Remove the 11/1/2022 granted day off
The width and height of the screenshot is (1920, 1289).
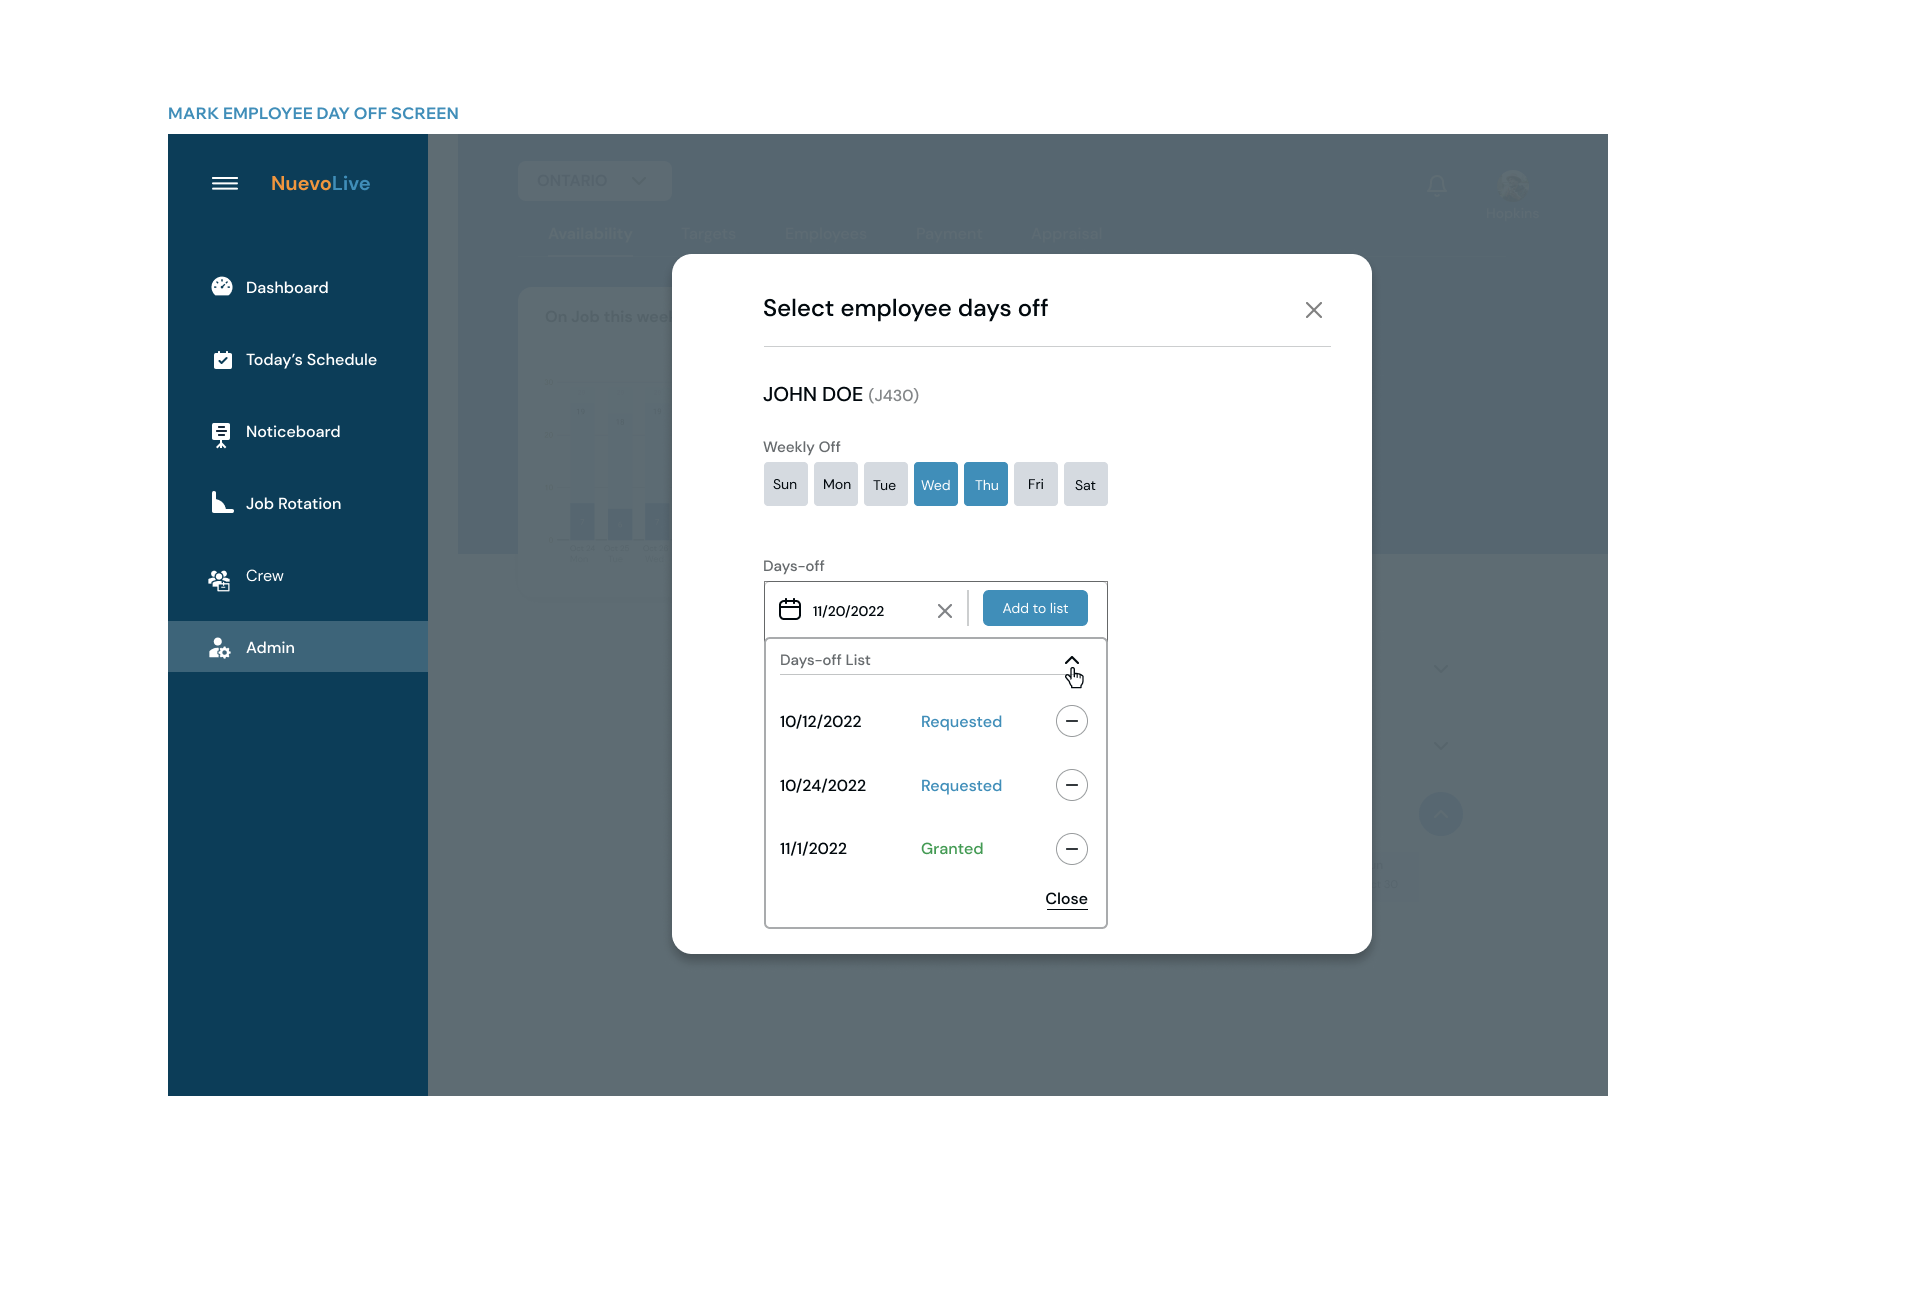[1071, 849]
